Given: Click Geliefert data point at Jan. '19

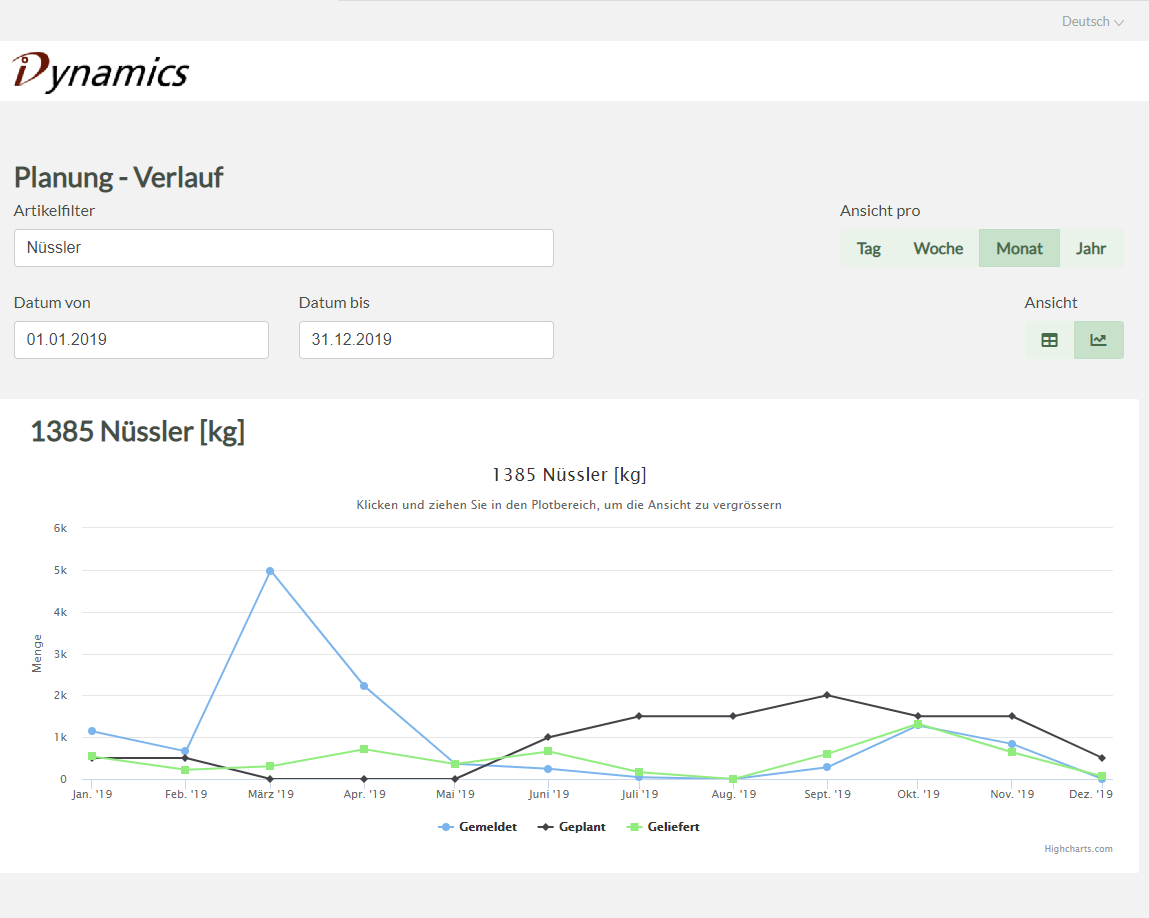Looking at the screenshot, I should 92,756.
